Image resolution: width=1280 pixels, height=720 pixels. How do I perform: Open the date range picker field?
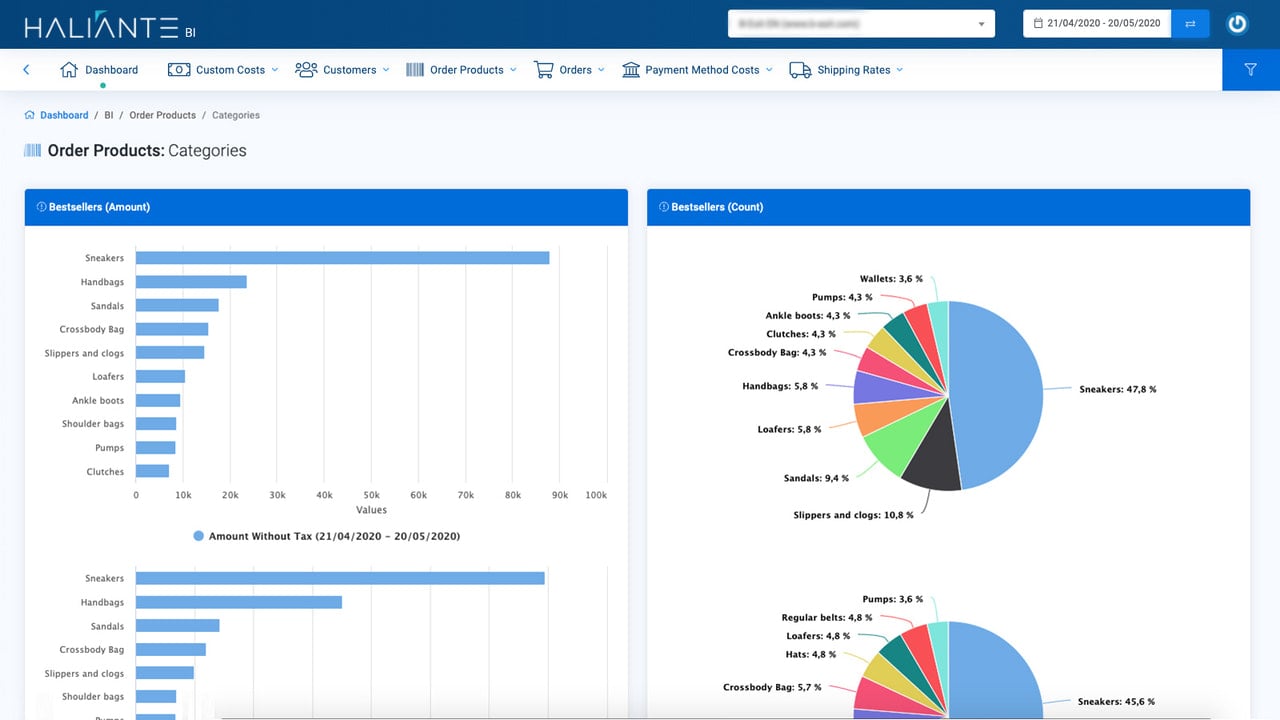point(1097,23)
